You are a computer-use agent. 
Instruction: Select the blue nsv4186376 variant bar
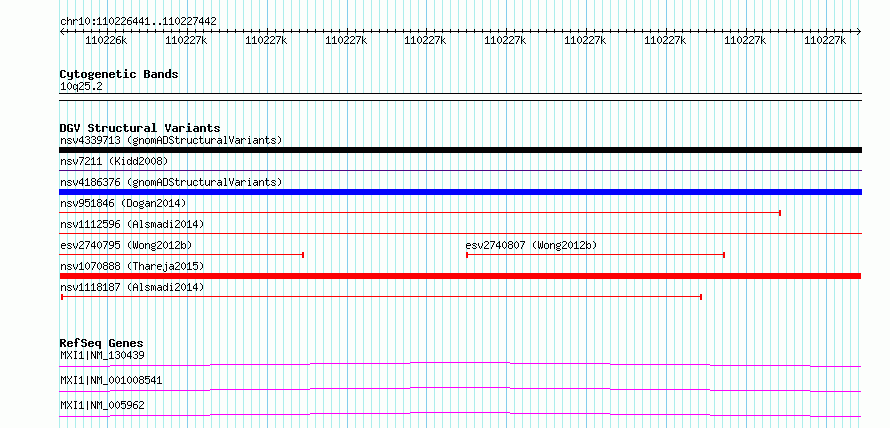point(460,192)
